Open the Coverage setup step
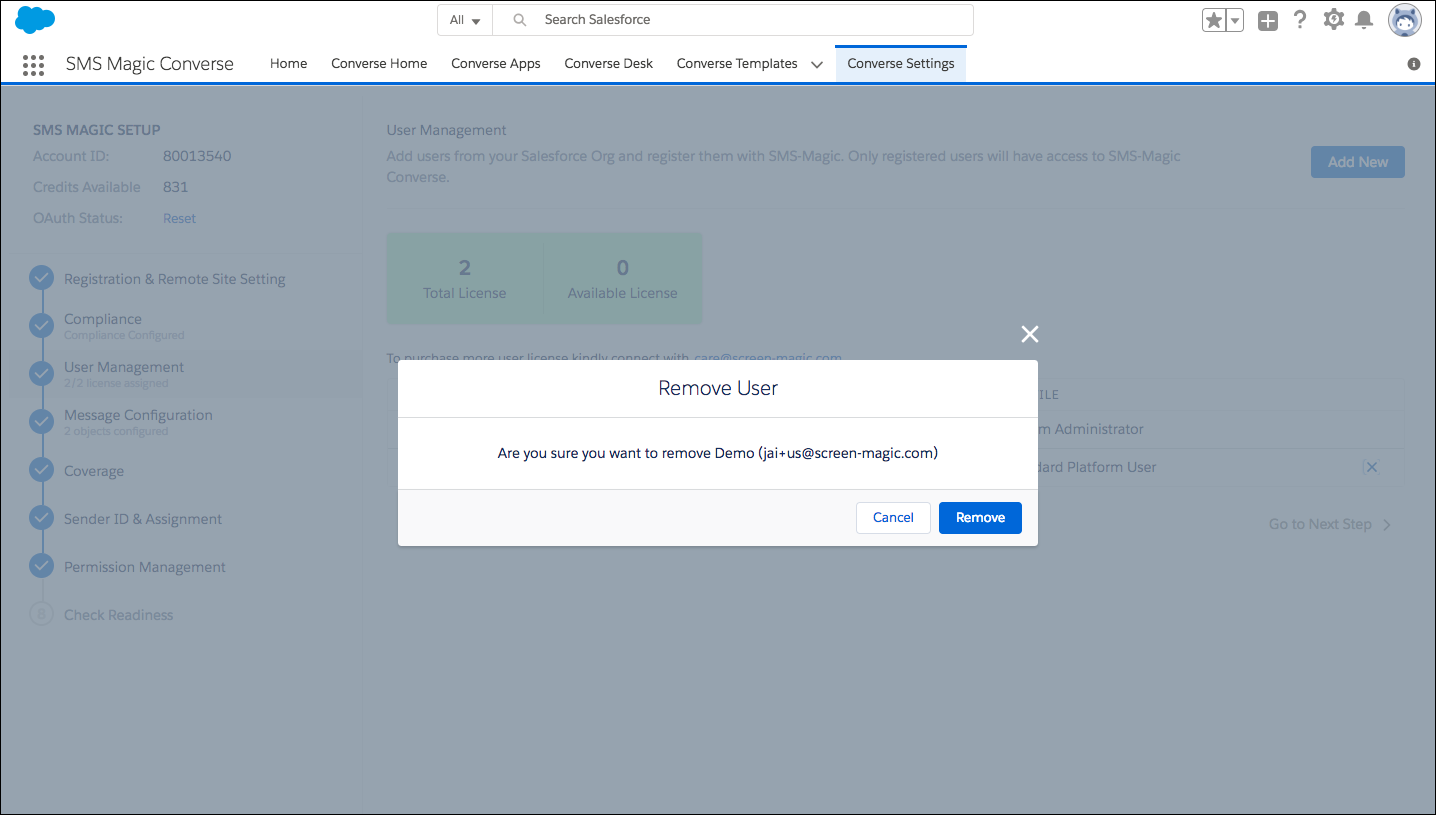Screen dimensions: 1436x815 [x=94, y=471]
